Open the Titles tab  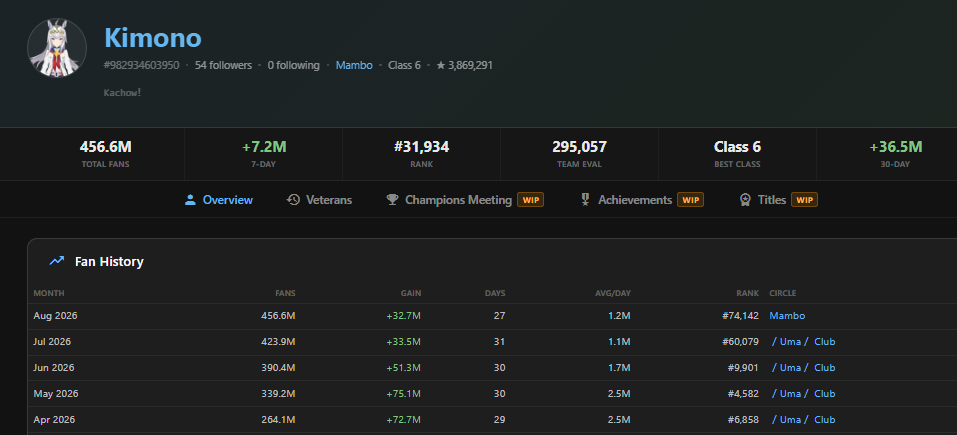778,200
